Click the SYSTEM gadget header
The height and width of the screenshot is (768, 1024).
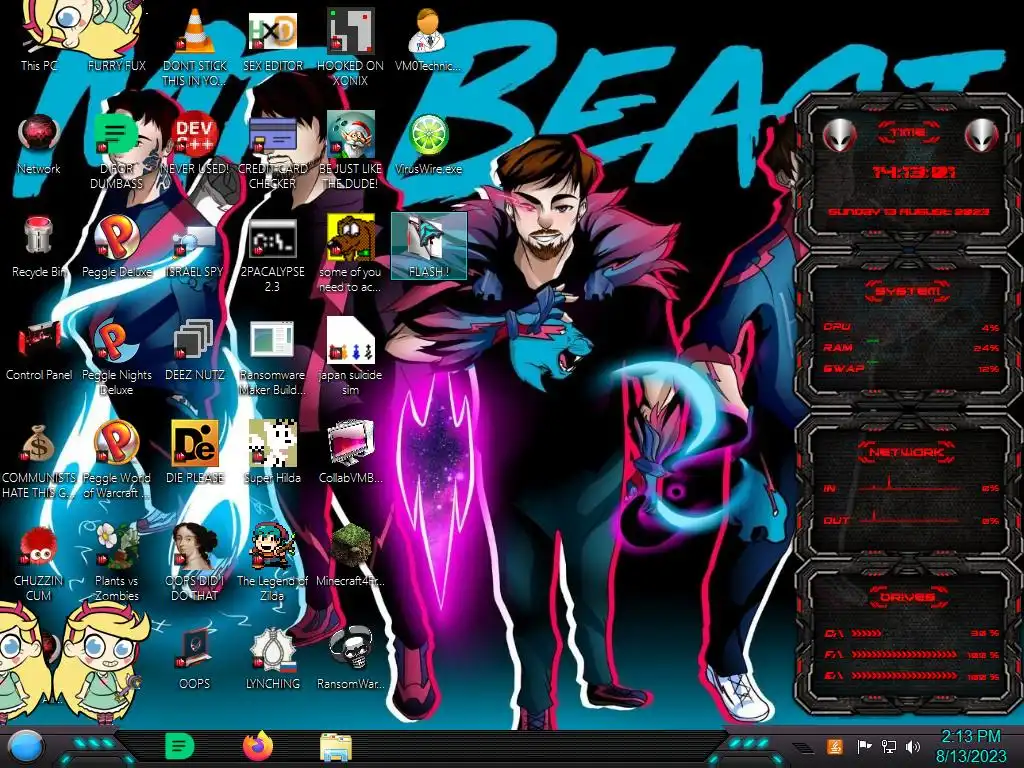point(908,291)
